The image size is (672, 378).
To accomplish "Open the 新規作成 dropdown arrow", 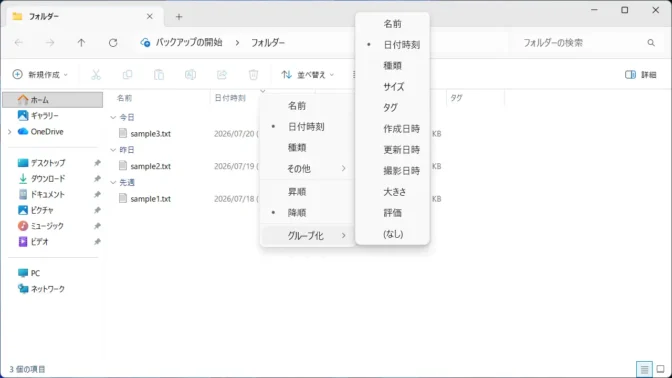I will 66,75.
